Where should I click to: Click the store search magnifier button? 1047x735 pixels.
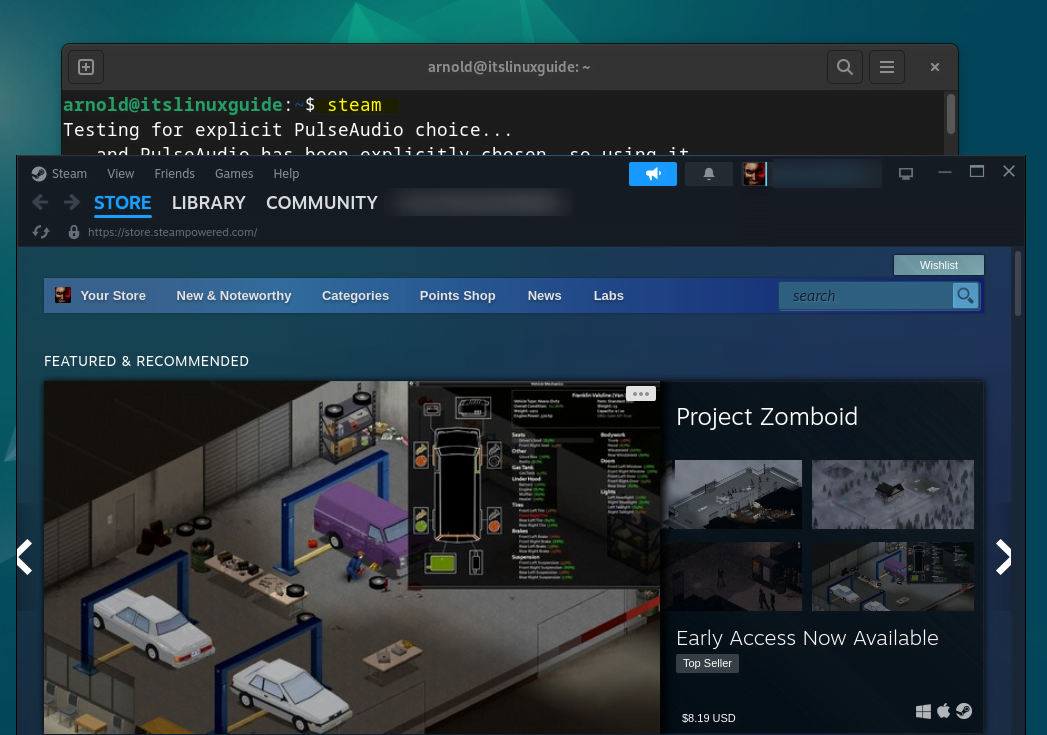[965, 295]
